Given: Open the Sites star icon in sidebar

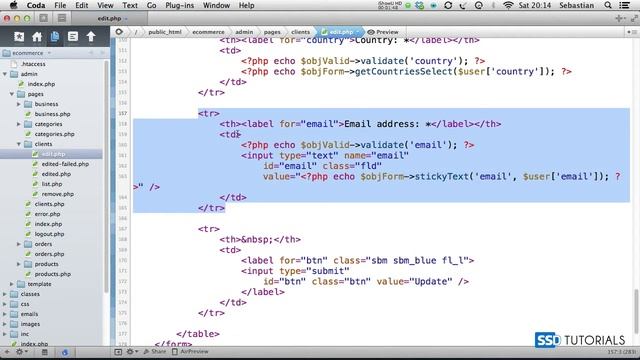Looking at the screenshot, I should tap(19, 37).
